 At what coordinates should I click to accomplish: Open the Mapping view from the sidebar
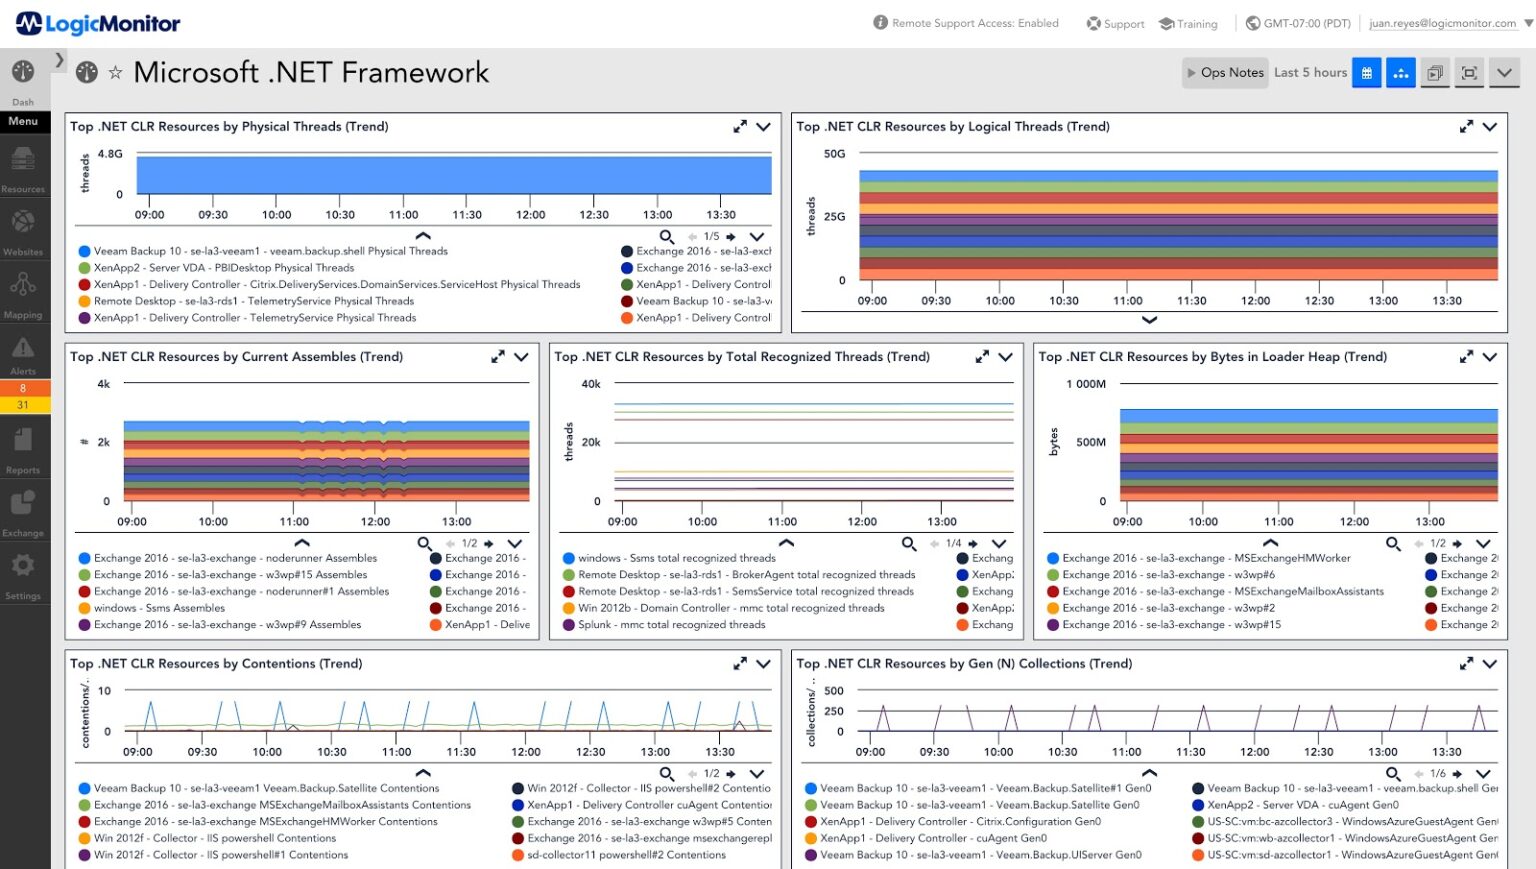click(x=22, y=287)
